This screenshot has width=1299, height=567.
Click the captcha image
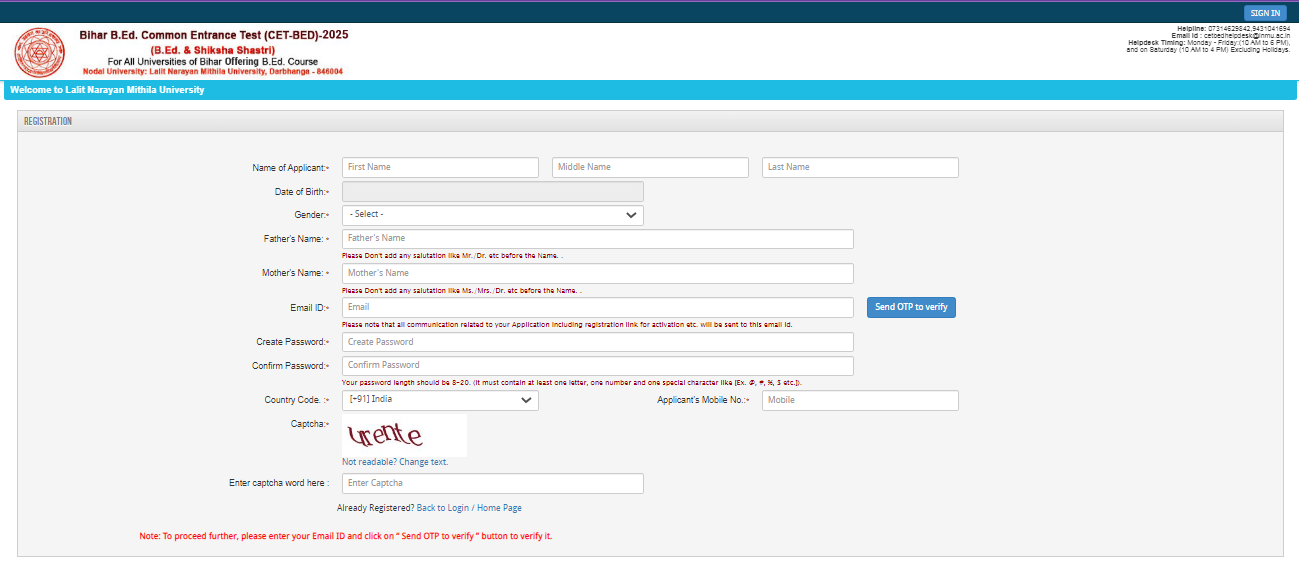tap(404, 435)
